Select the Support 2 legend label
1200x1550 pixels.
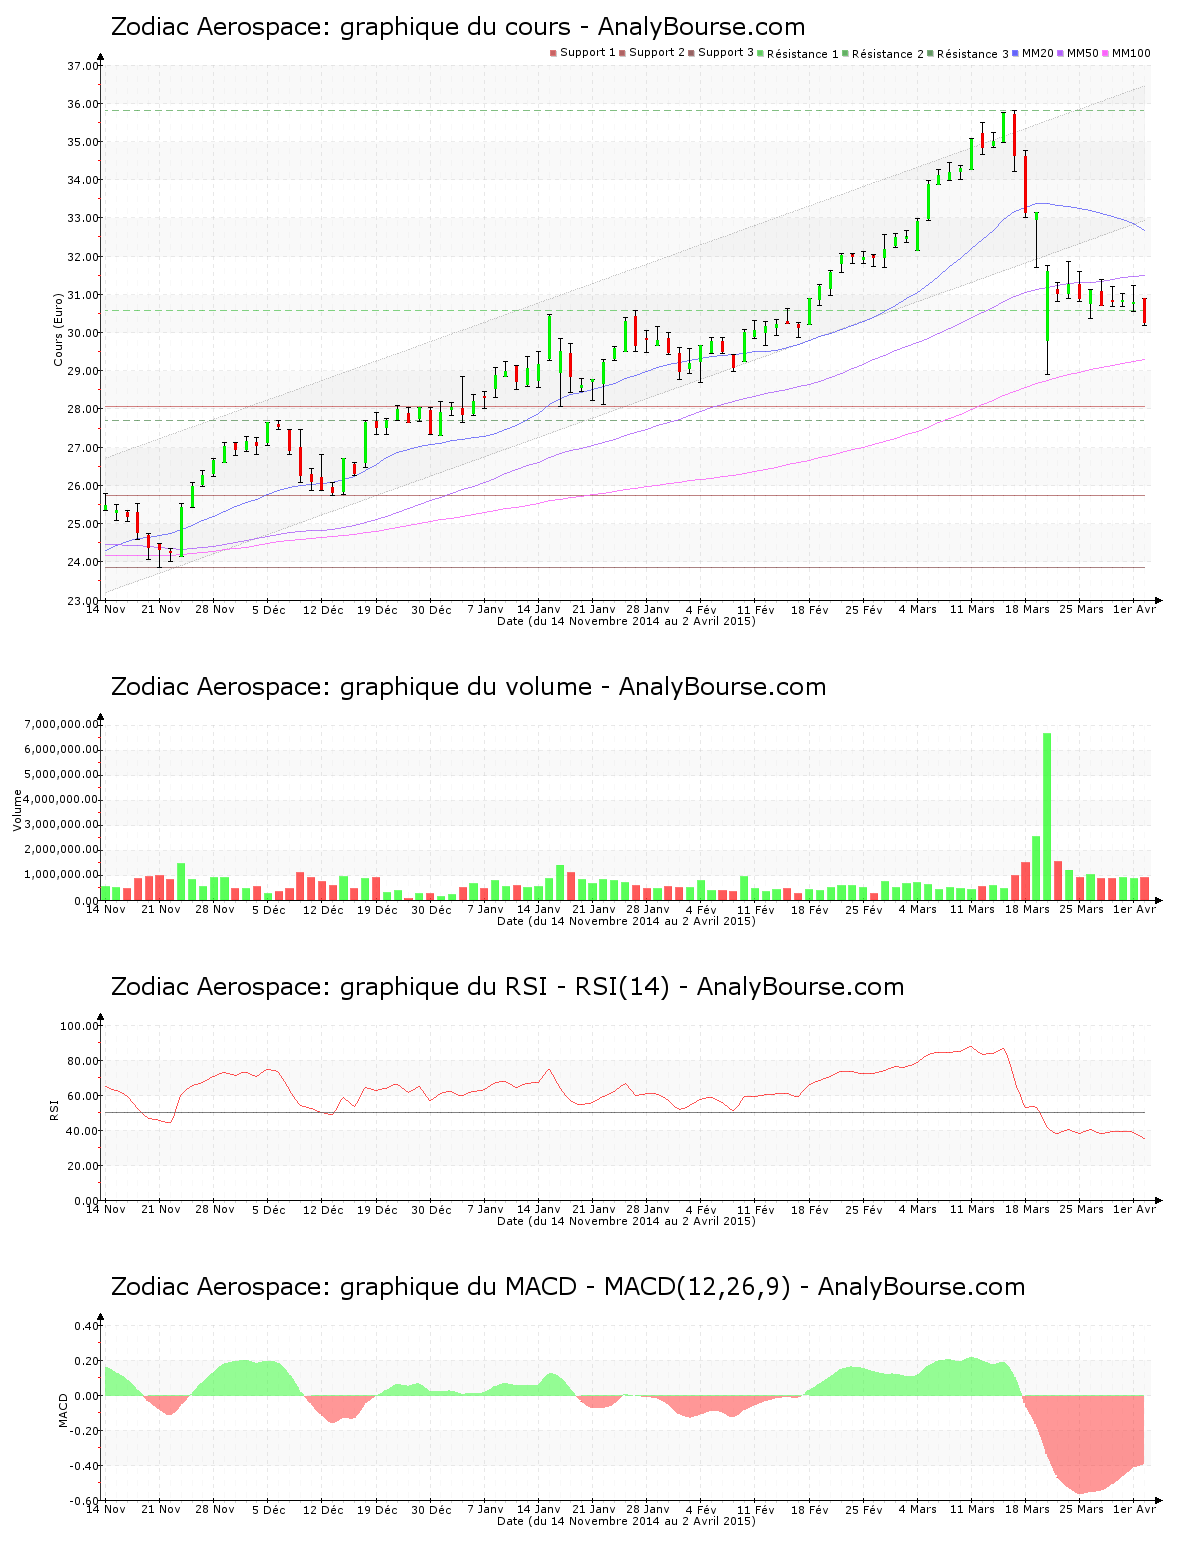click(x=657, y=53)
